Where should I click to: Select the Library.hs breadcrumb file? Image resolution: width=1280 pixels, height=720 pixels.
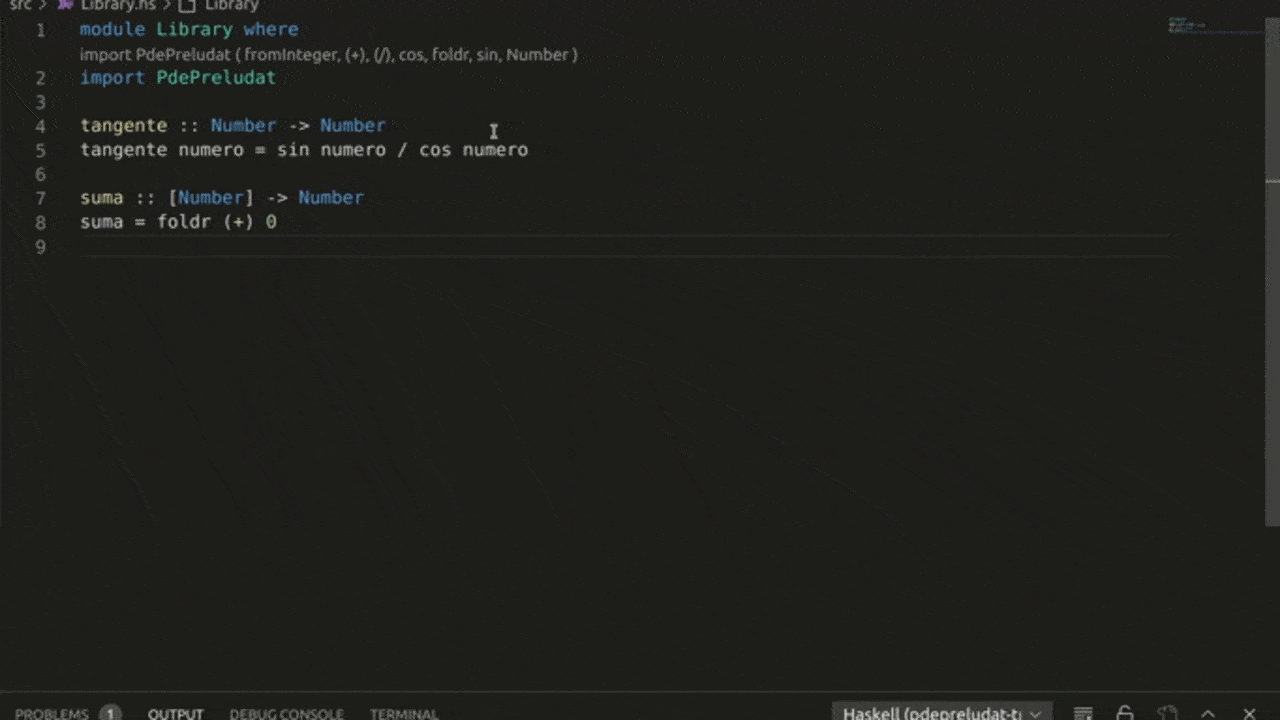coord(118,5)
